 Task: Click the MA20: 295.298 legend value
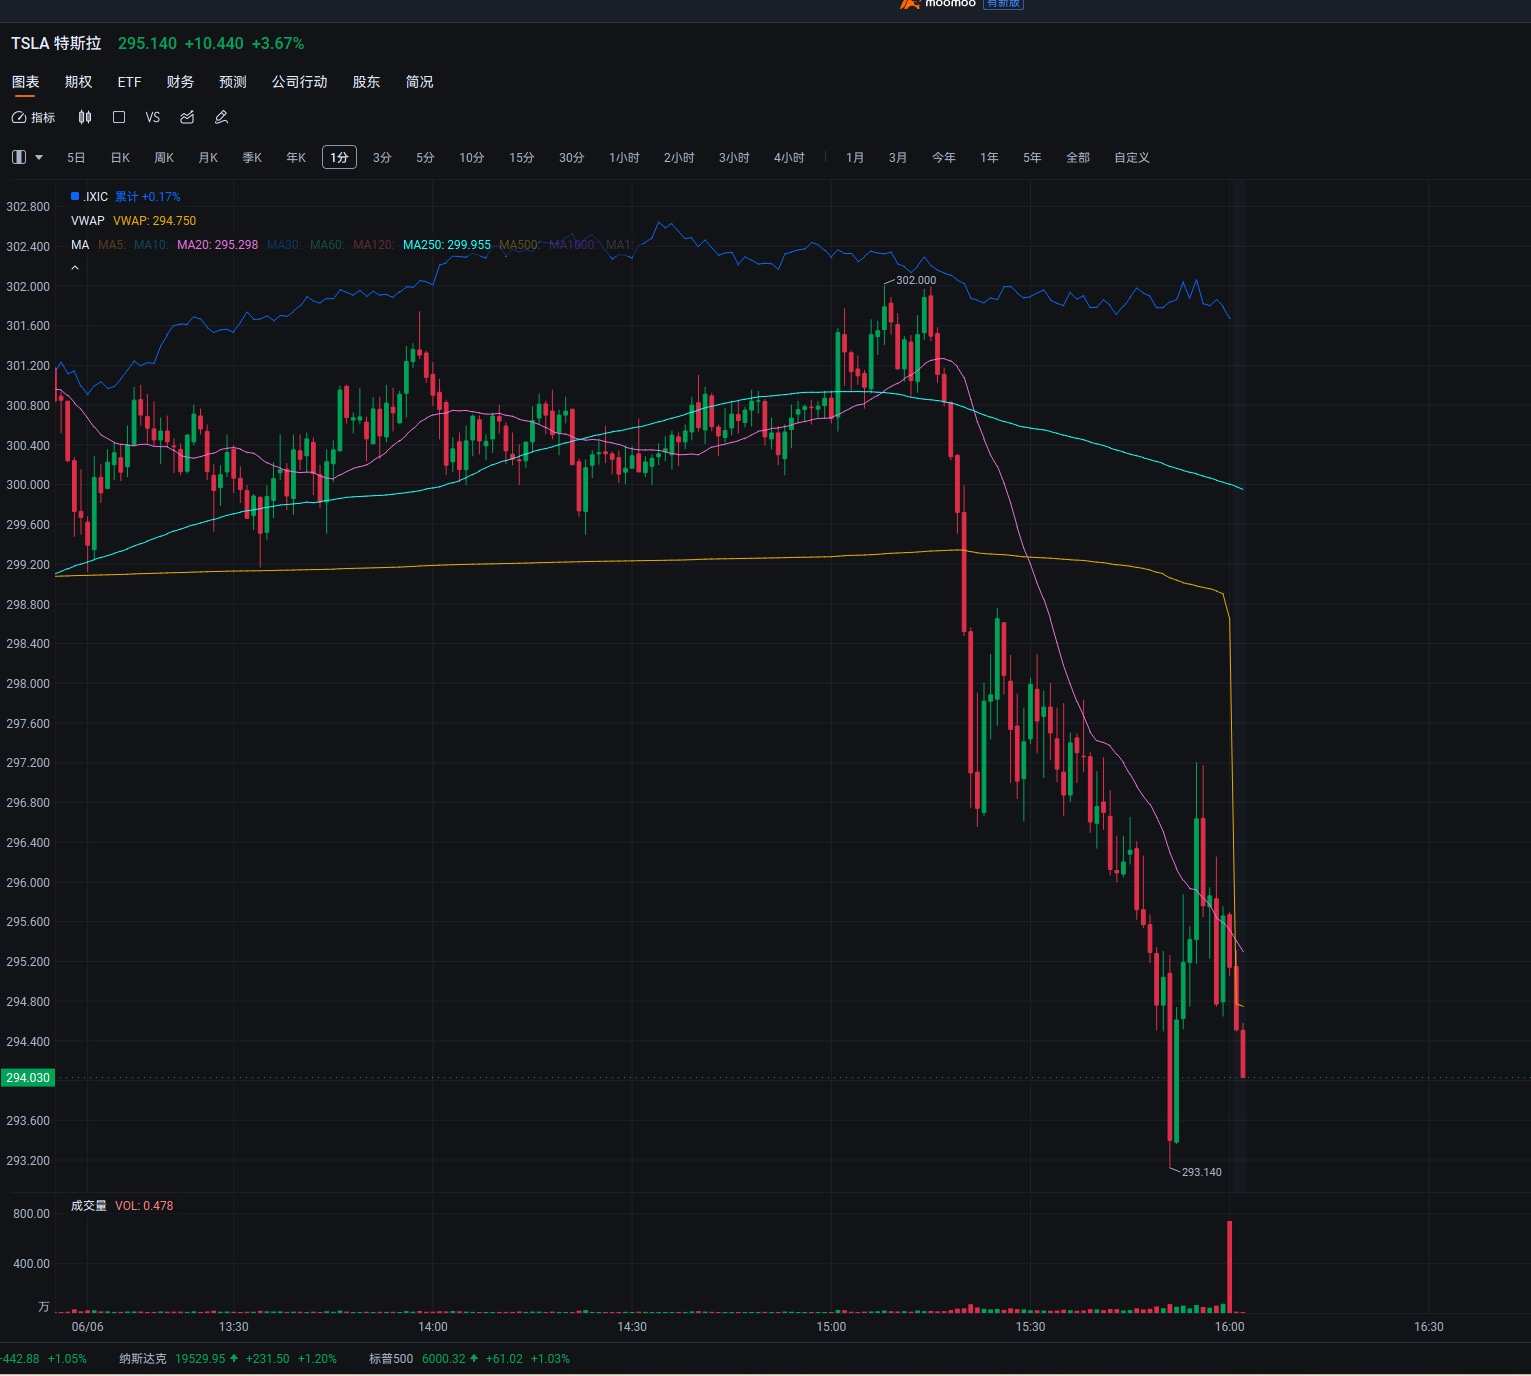[217, 245]
